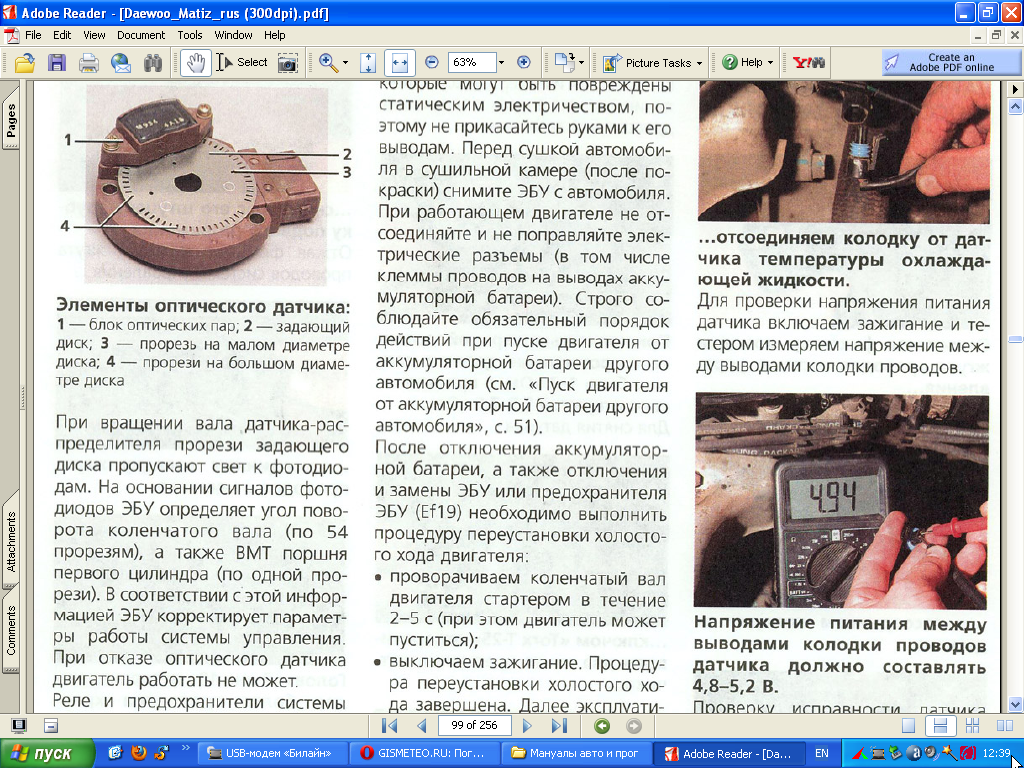Toggle full screen view in status bar

point(19,726)
